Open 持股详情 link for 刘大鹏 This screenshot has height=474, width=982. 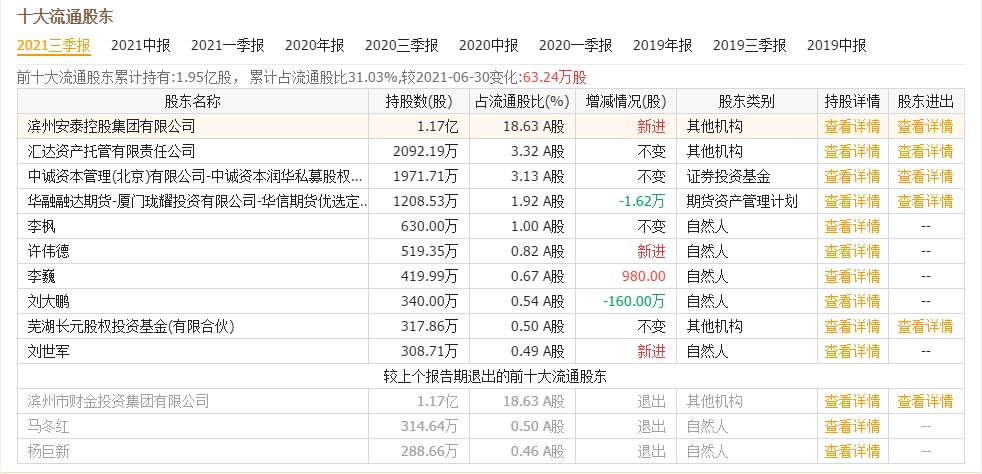852,301
